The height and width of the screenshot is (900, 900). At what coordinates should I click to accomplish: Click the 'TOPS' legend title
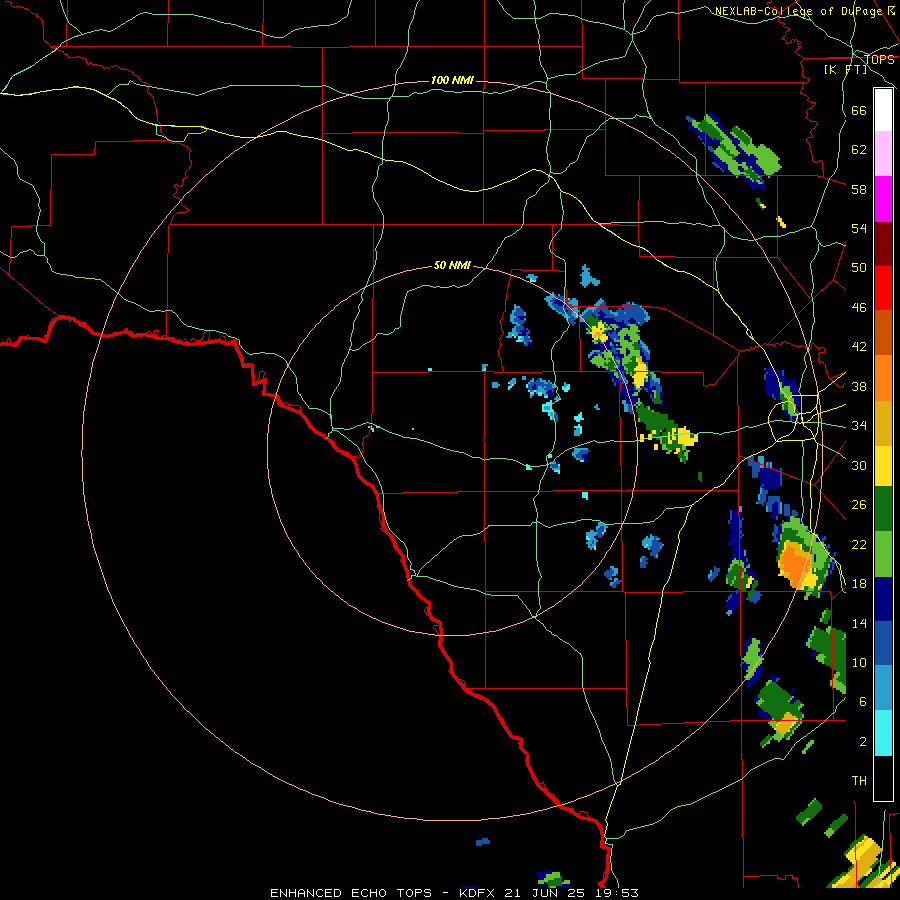coord(879,59)
